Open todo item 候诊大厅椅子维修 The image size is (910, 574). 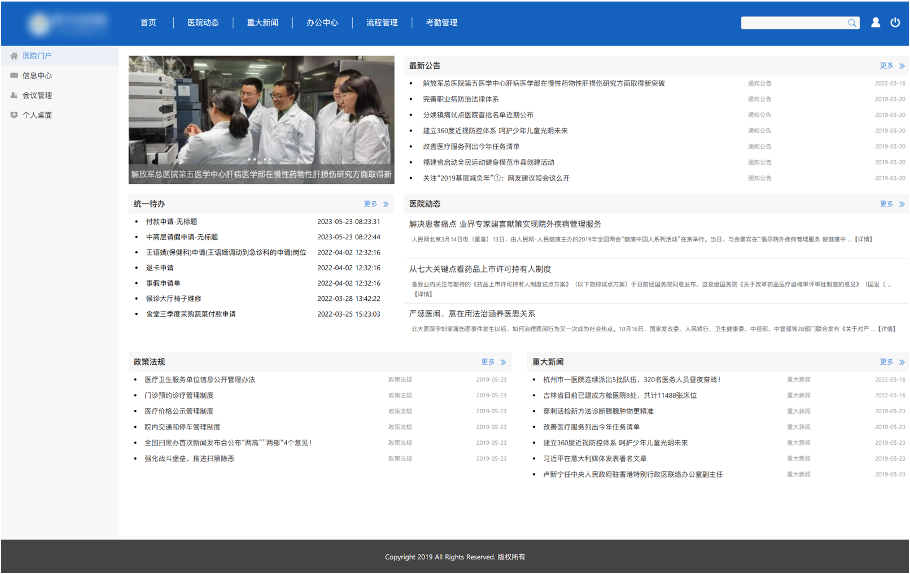pyautogui.click(x=174, y=299)
